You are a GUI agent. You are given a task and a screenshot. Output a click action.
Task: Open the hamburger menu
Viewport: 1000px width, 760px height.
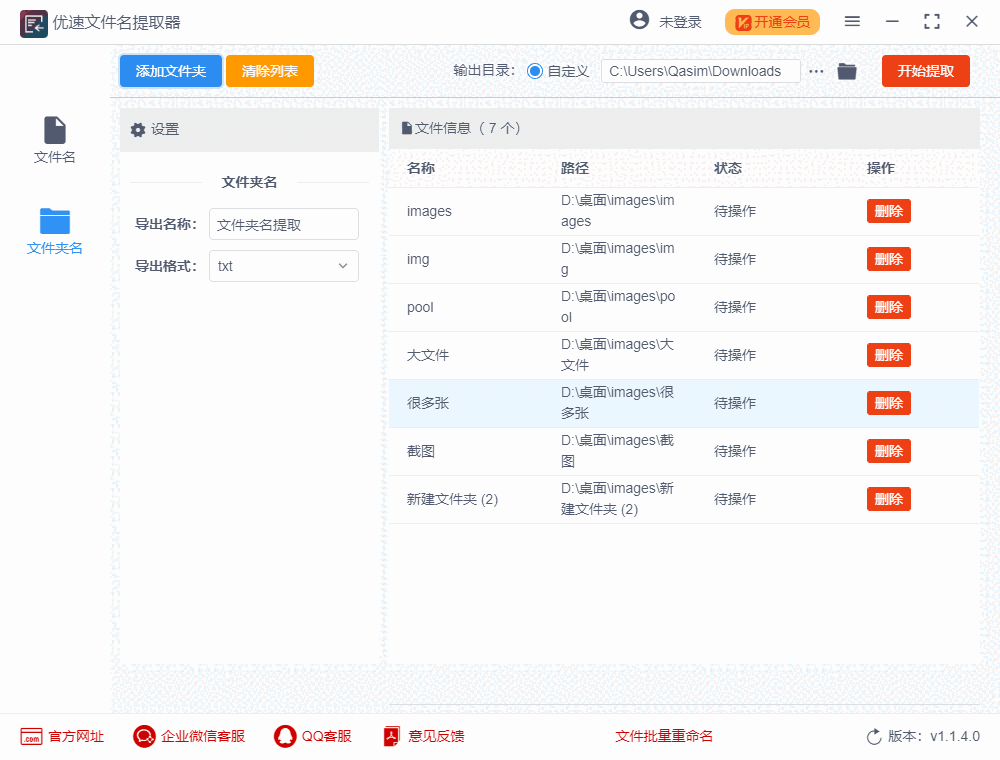click(x=852, y=21)
